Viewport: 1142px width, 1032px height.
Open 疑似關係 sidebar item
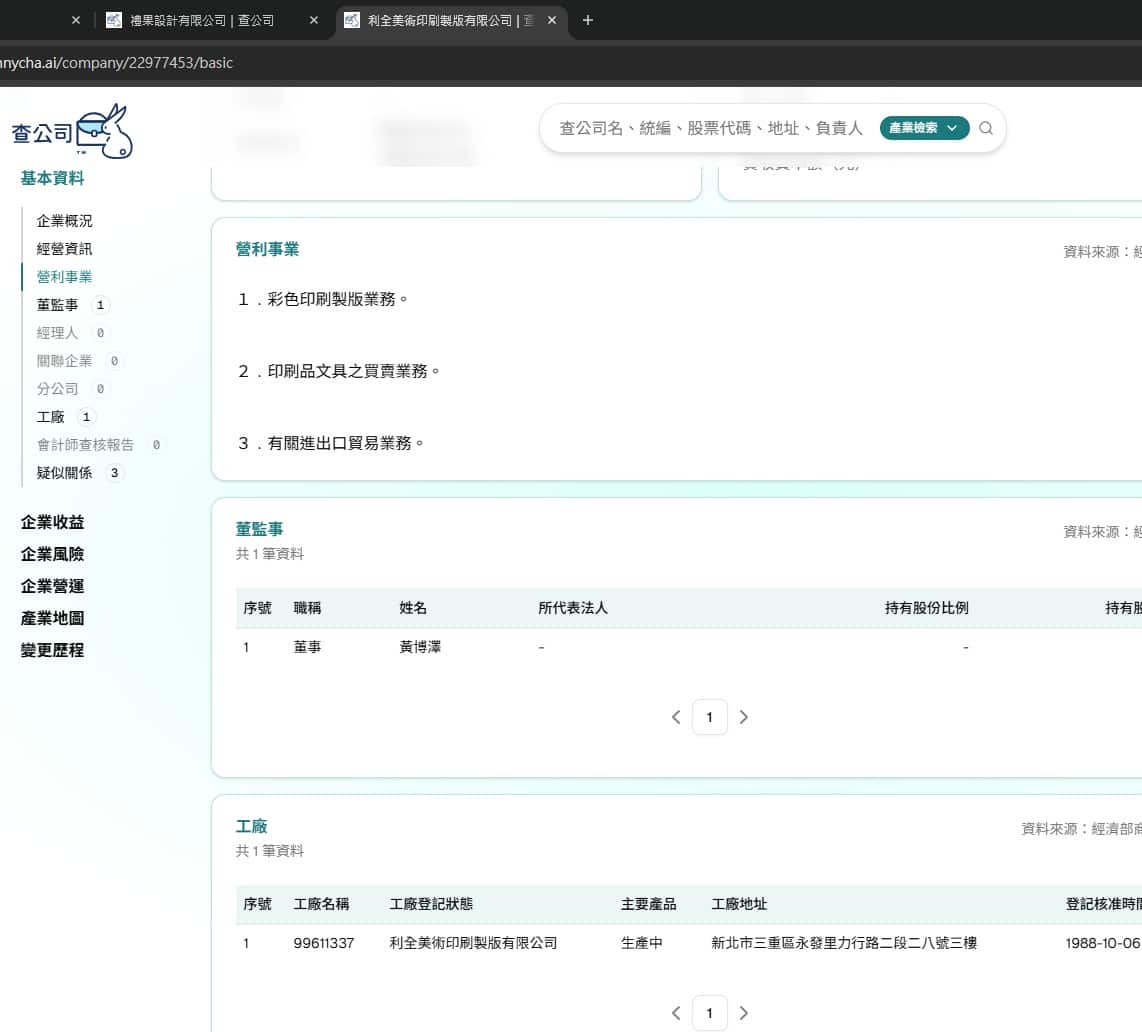65,473
